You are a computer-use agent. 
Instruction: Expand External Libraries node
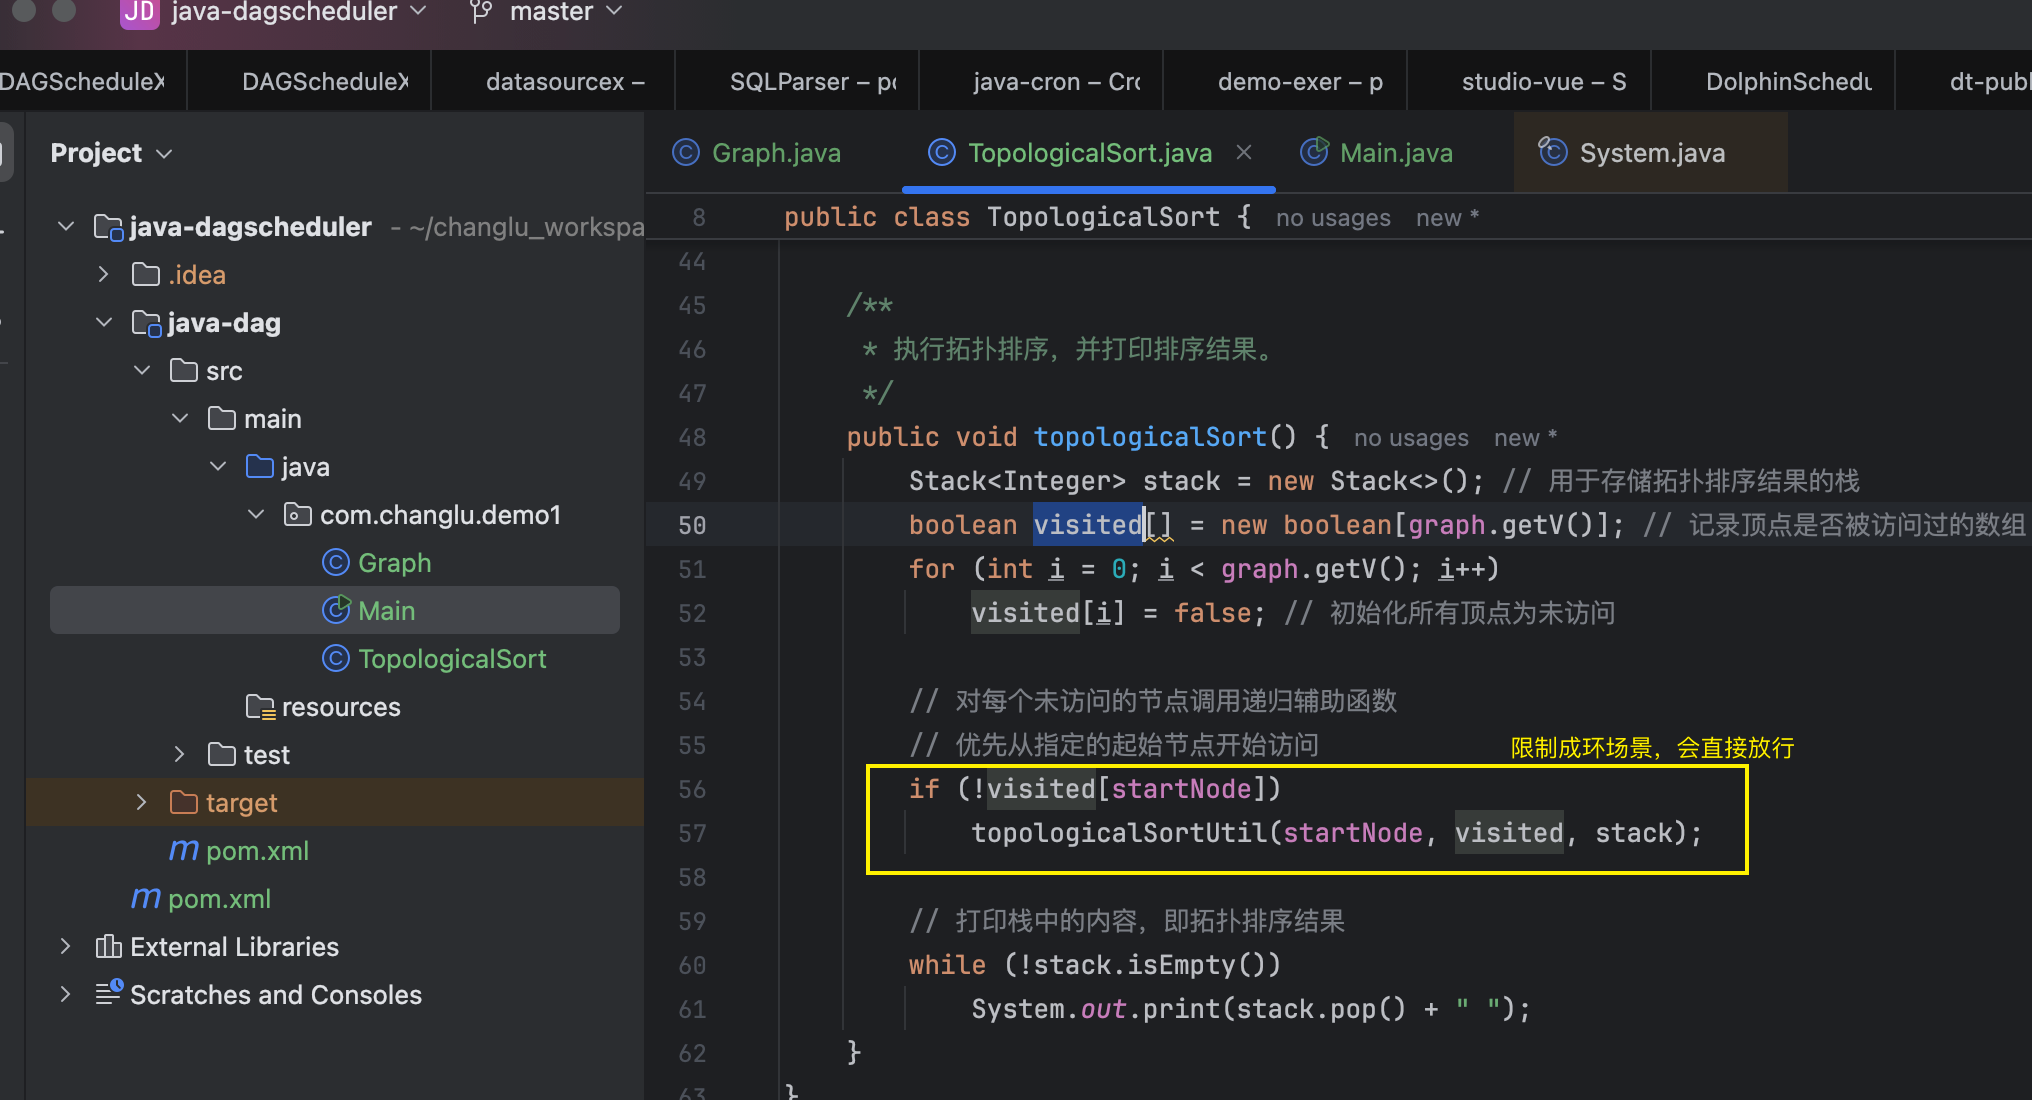tap(66, 947)
